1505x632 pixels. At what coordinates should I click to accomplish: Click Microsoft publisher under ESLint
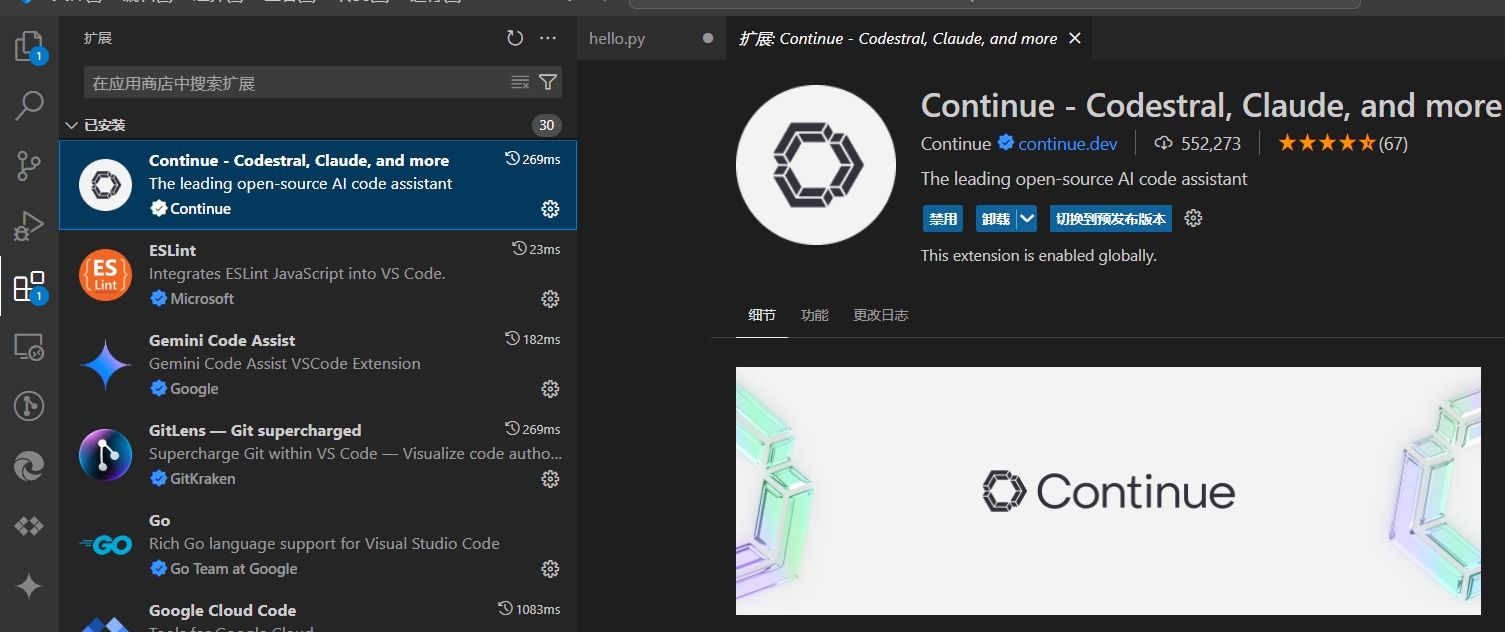202,298
